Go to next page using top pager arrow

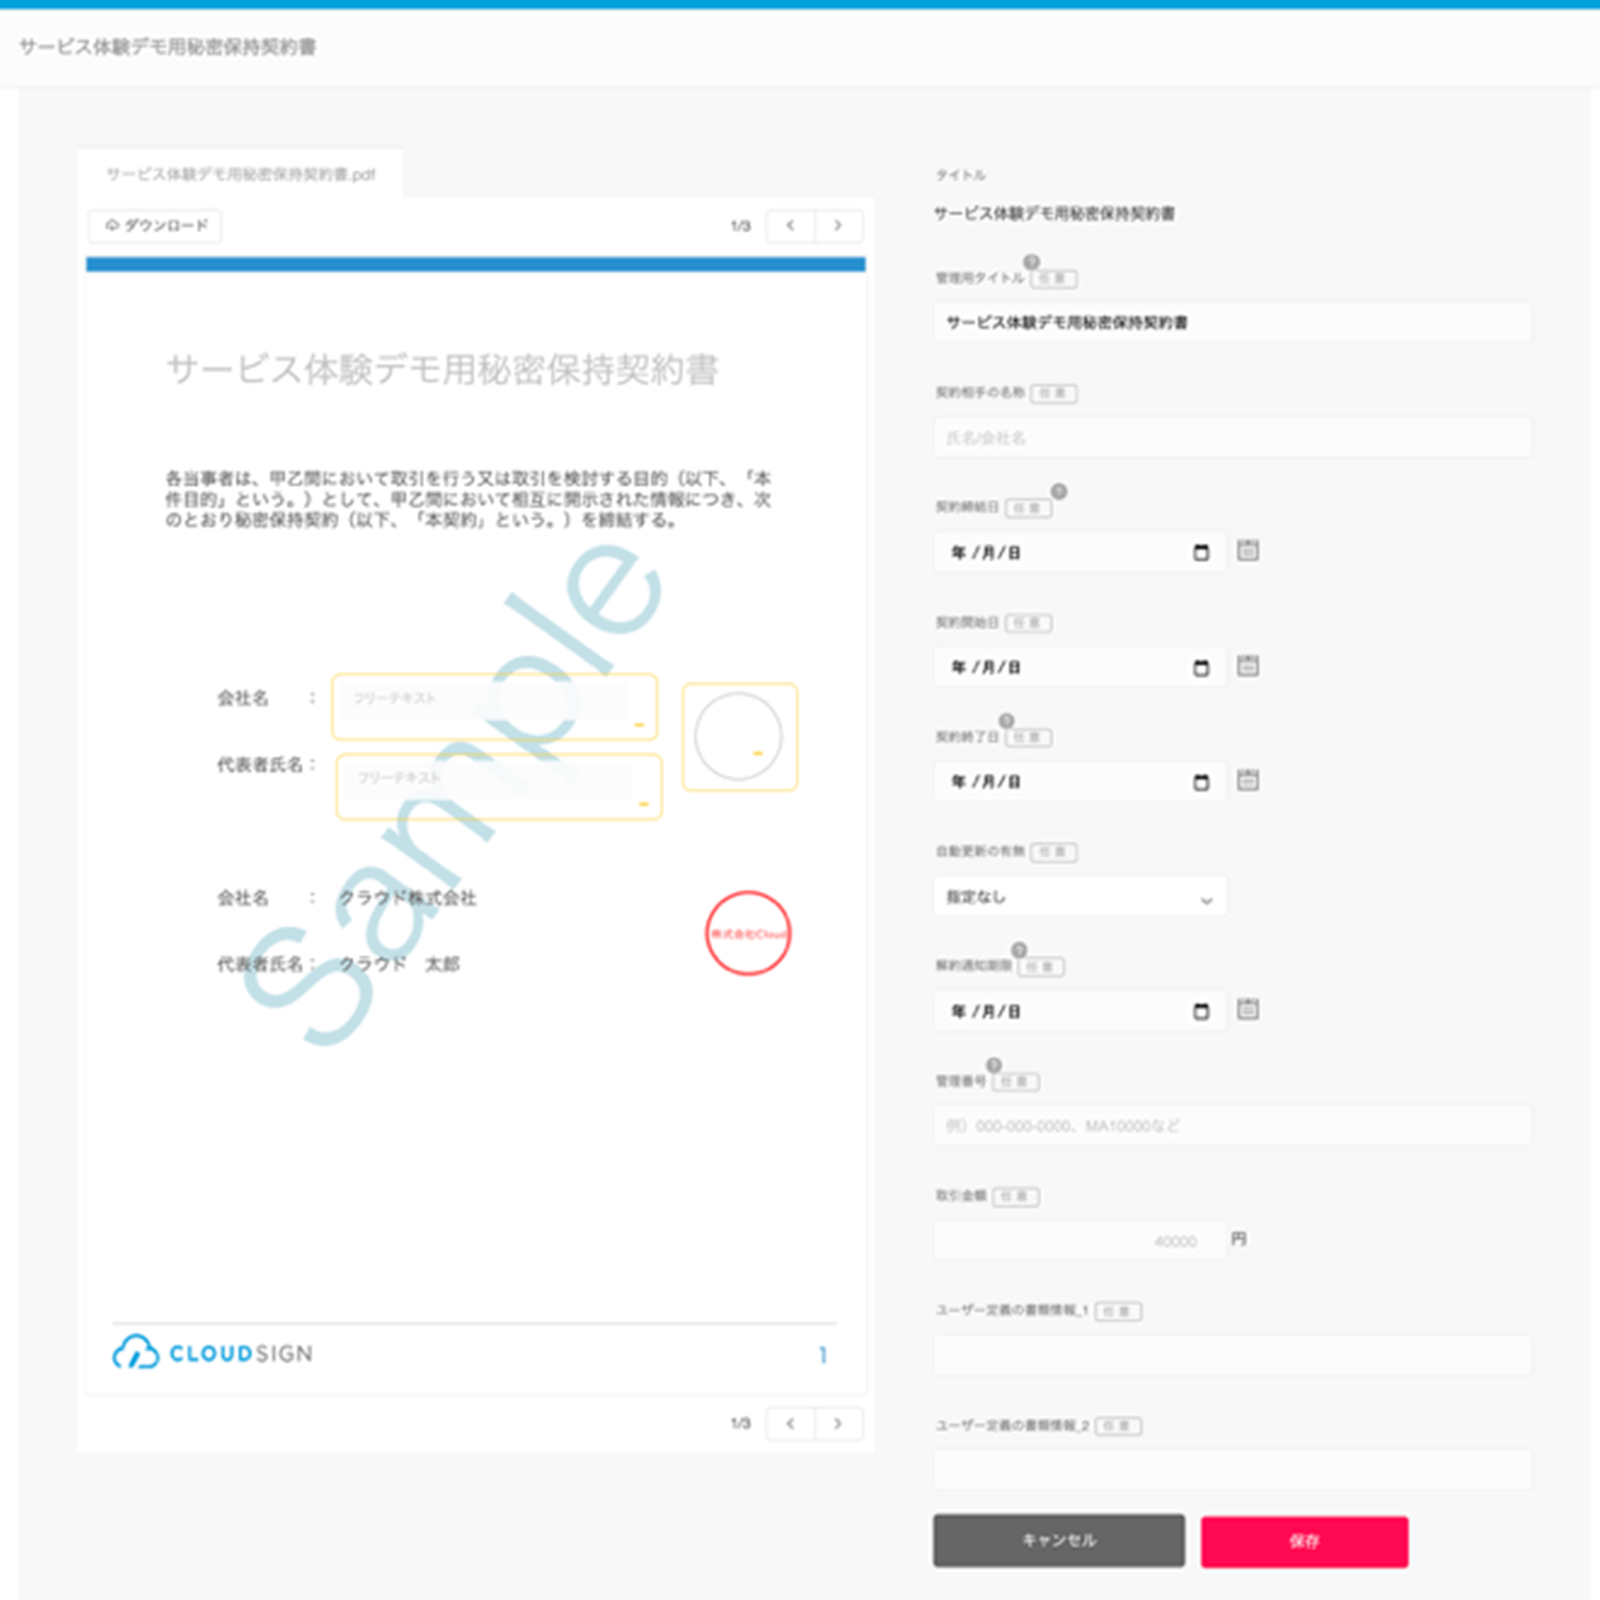coord(838,226)
